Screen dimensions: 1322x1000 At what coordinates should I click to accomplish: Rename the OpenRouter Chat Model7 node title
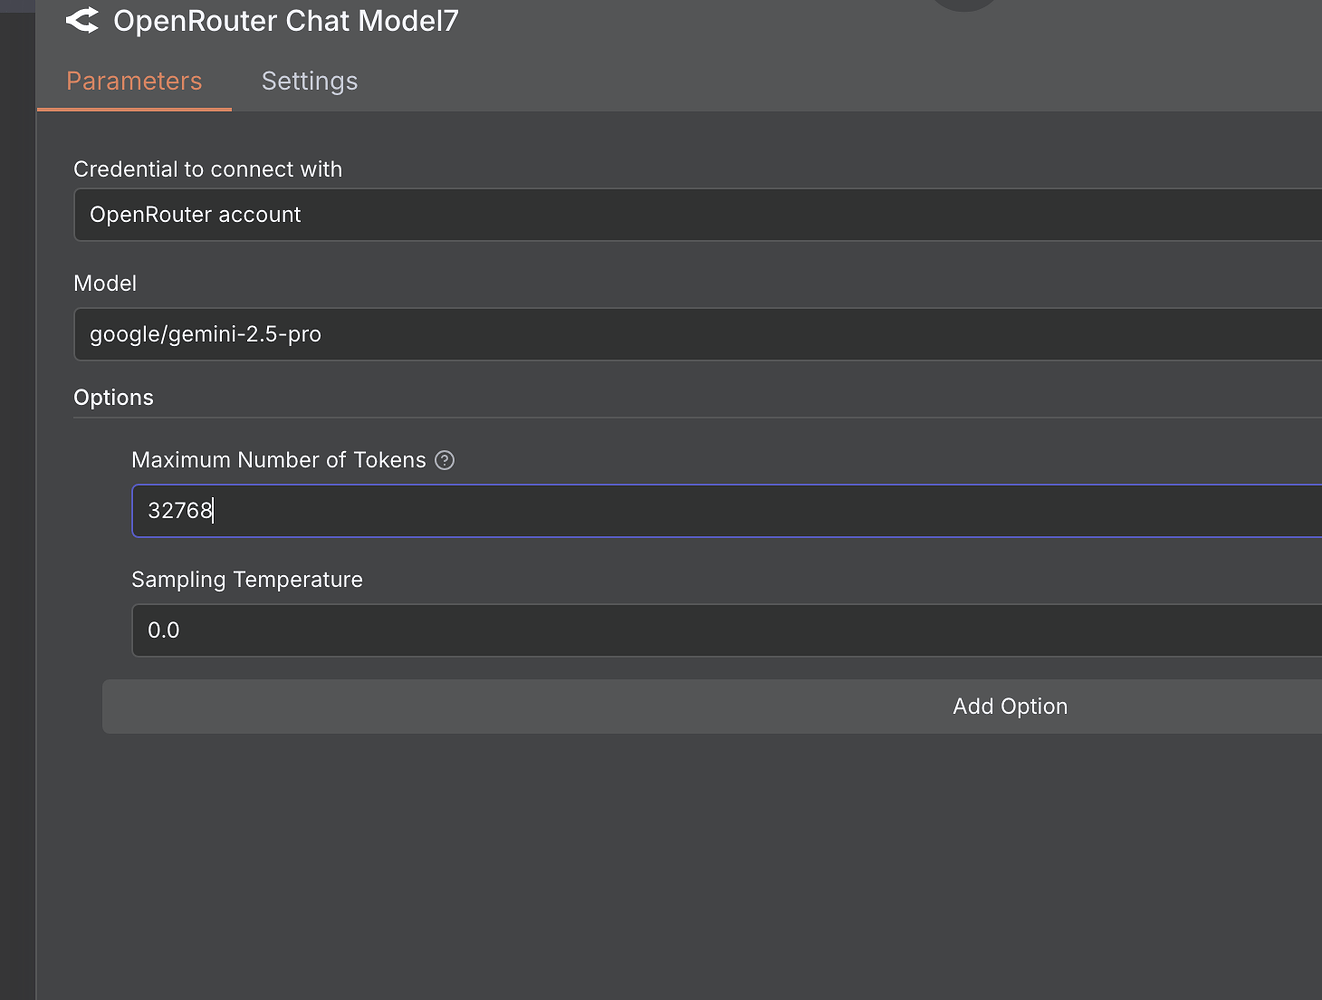(286, 20)
